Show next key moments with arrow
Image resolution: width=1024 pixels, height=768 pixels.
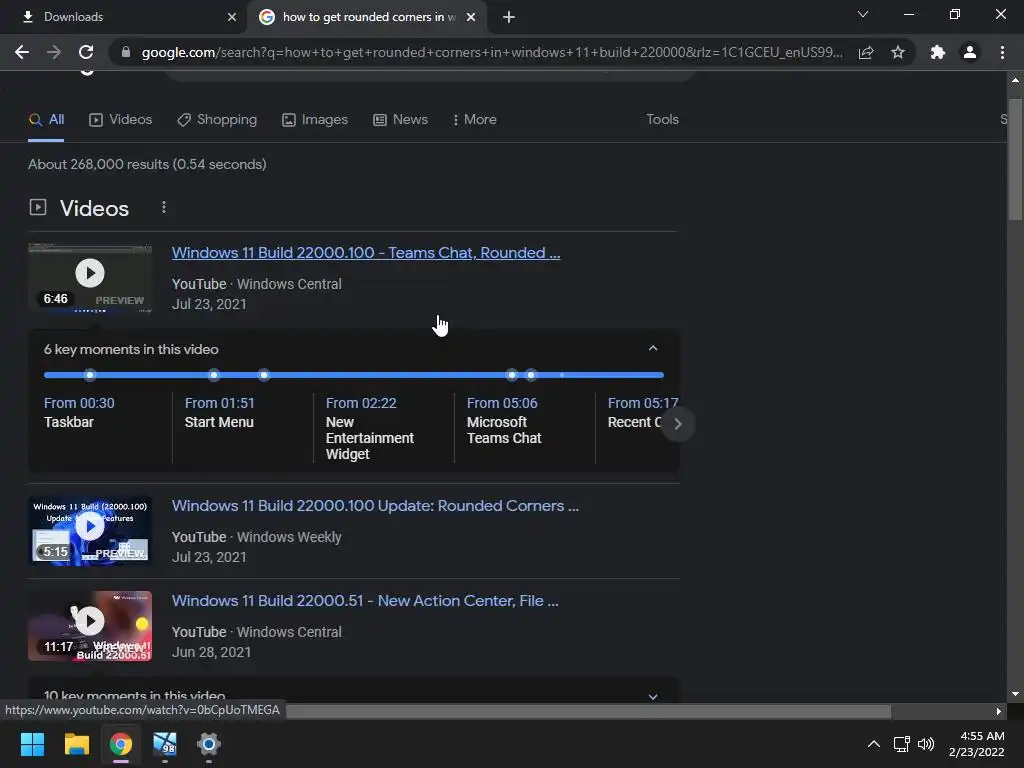tap(678, 424)
